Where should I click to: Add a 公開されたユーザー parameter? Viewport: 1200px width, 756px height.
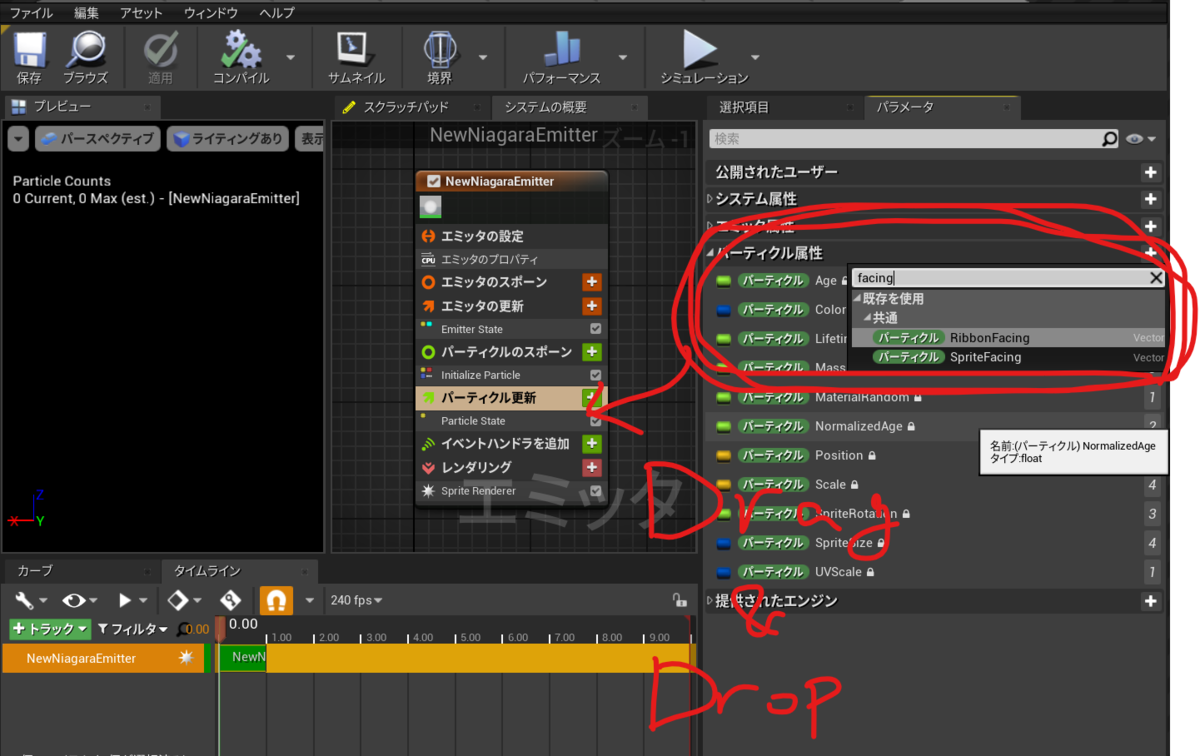[x=1151, y=172]
